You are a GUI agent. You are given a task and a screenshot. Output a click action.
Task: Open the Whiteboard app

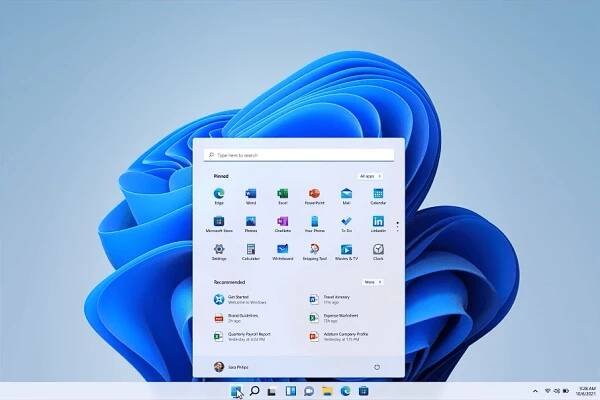[x=282, y=248]
